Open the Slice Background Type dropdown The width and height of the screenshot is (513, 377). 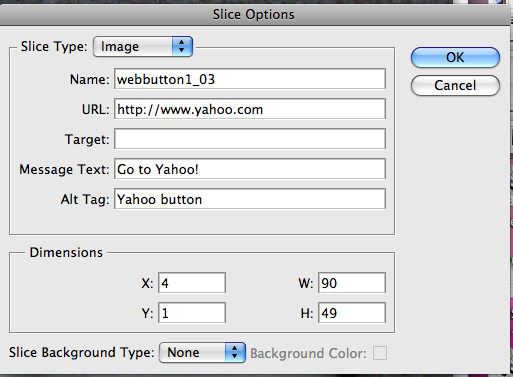pyautogui.click(x=203, y=352)
